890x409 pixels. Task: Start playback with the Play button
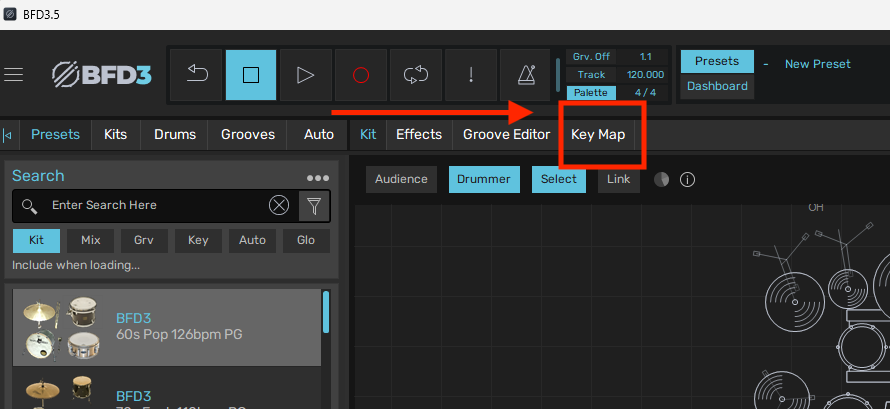[305, 75]
